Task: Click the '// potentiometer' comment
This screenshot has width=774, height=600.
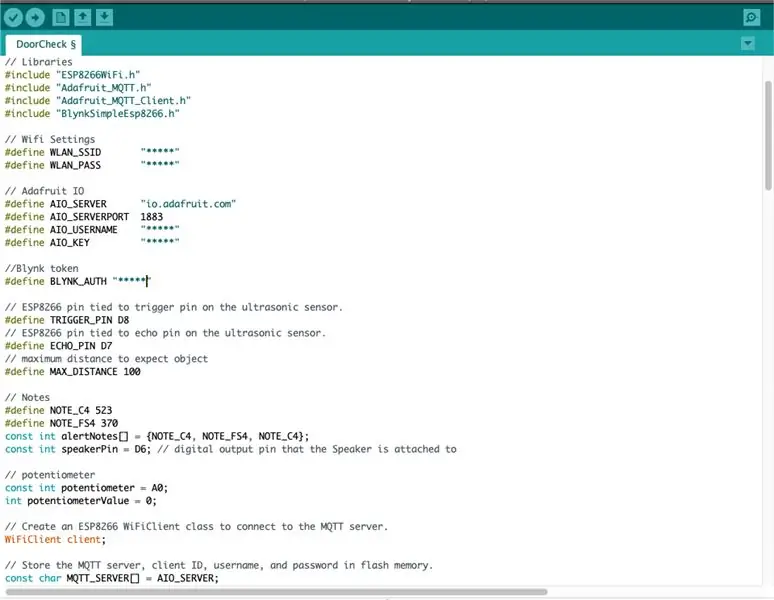Action: click(50, 475)
